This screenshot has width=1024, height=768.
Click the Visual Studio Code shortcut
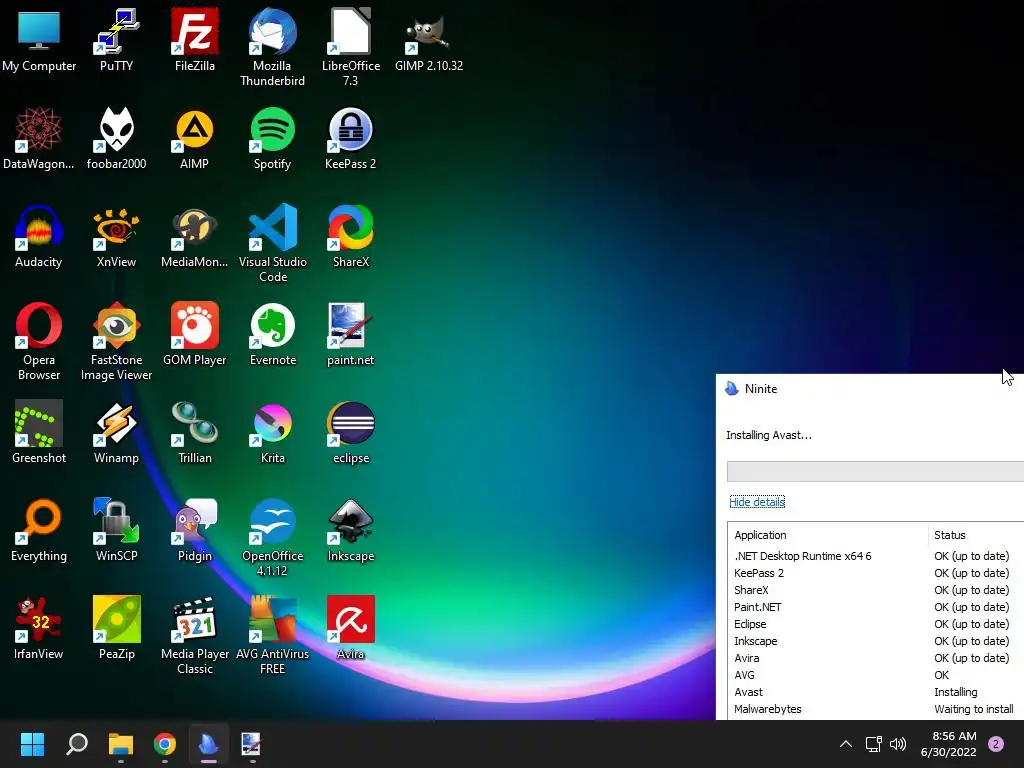pyautogui.click(x=272, y=243)
